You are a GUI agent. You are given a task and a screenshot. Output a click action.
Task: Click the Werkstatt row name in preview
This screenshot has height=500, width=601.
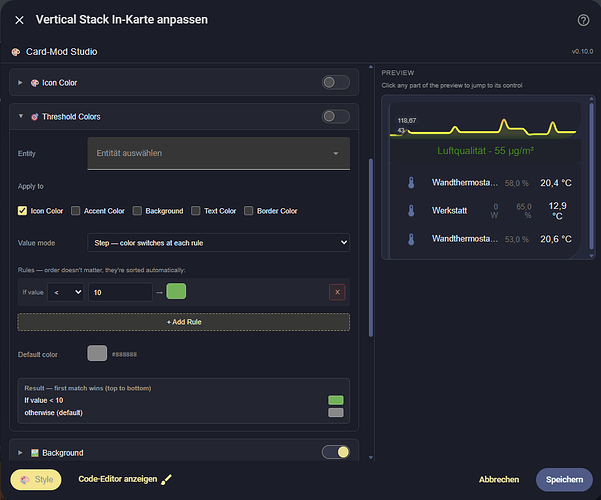(449, 211)
